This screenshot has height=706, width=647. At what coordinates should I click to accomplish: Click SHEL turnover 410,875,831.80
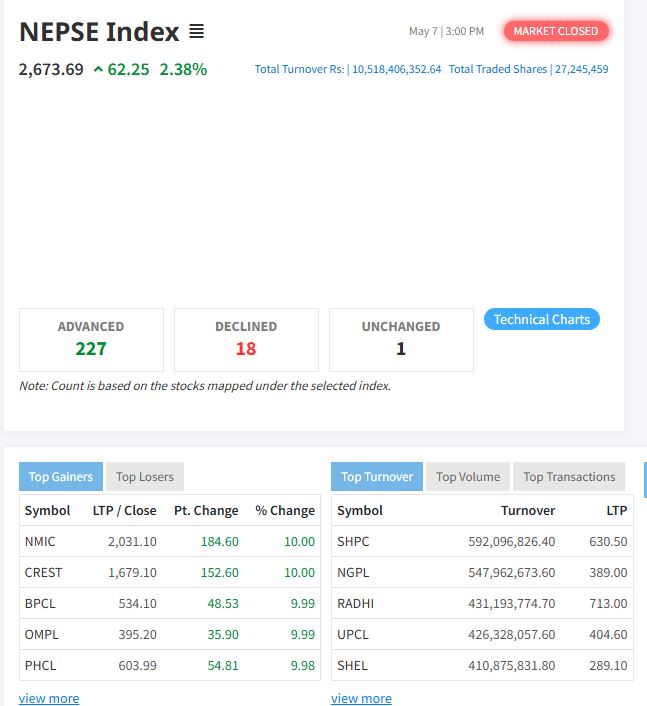click(x=511, y=665)
